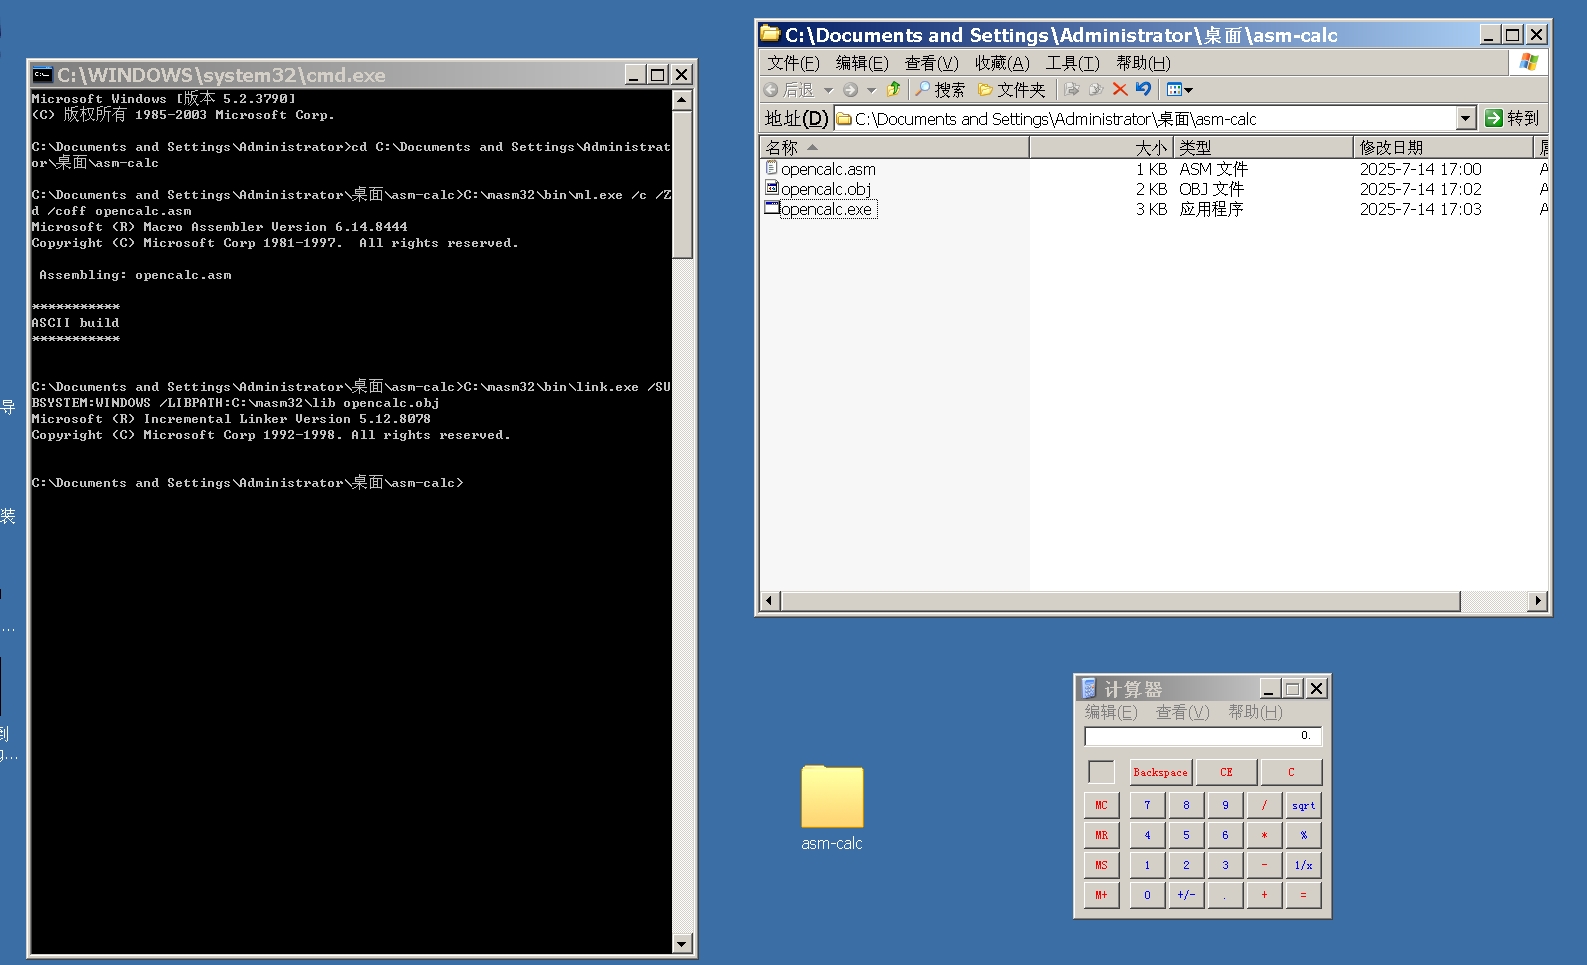The width and height of the screenshot is (1587, 965).
Task: Open Back history dropdown arrow in Explorer
Action: (828, 90)
